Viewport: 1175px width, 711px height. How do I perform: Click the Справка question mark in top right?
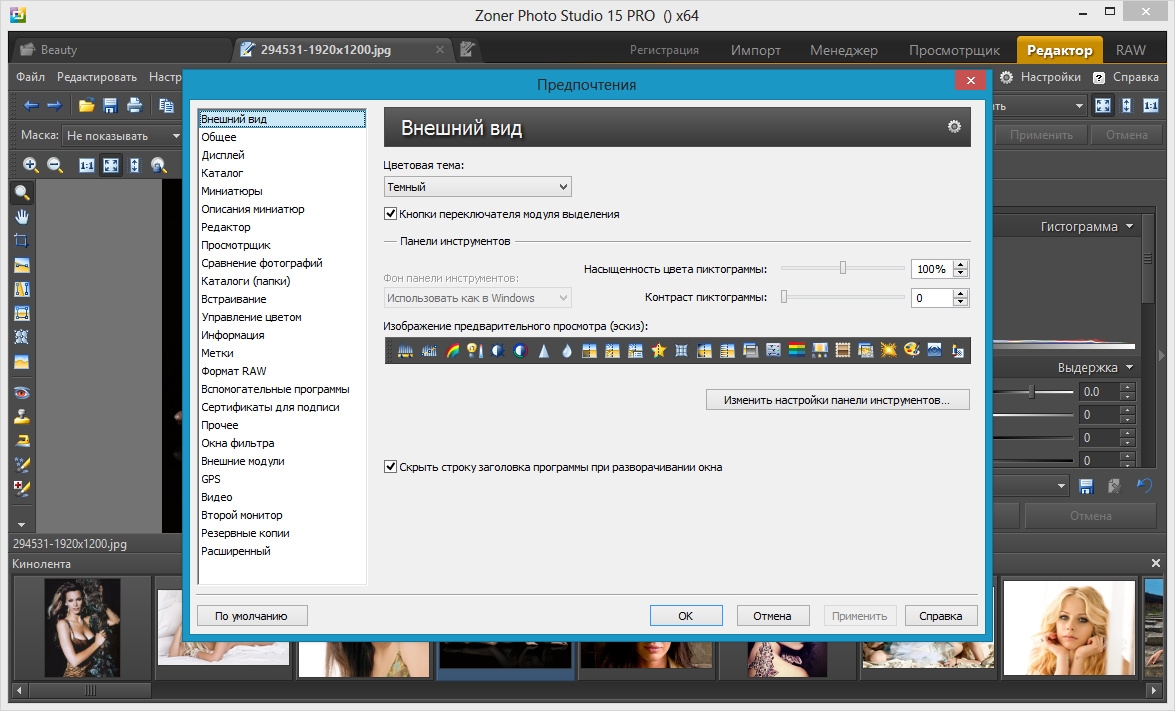[1099, 77]
